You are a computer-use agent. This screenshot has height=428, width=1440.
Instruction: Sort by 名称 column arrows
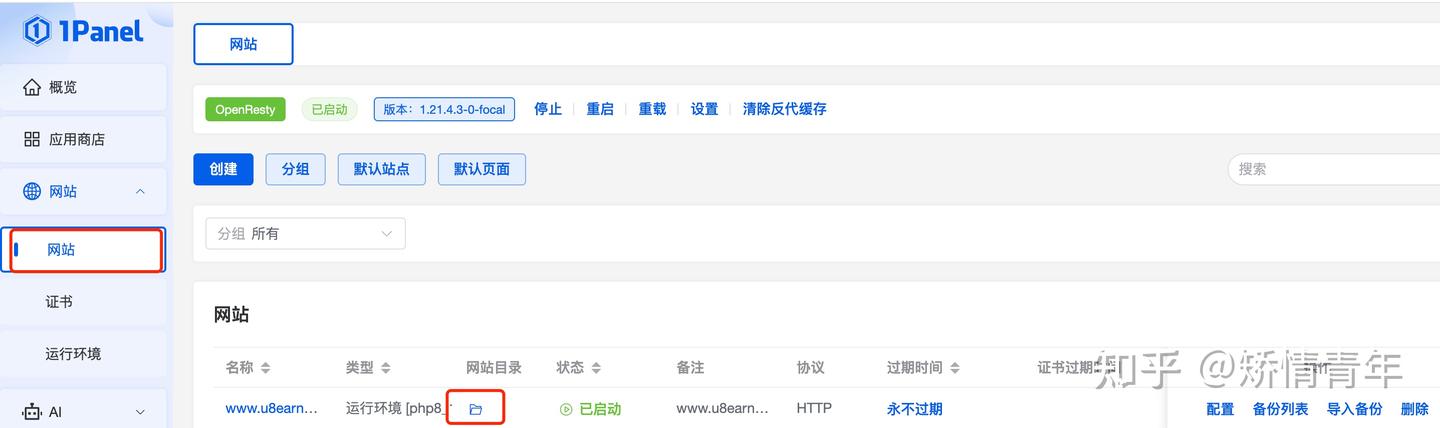(x=265, y=368)
